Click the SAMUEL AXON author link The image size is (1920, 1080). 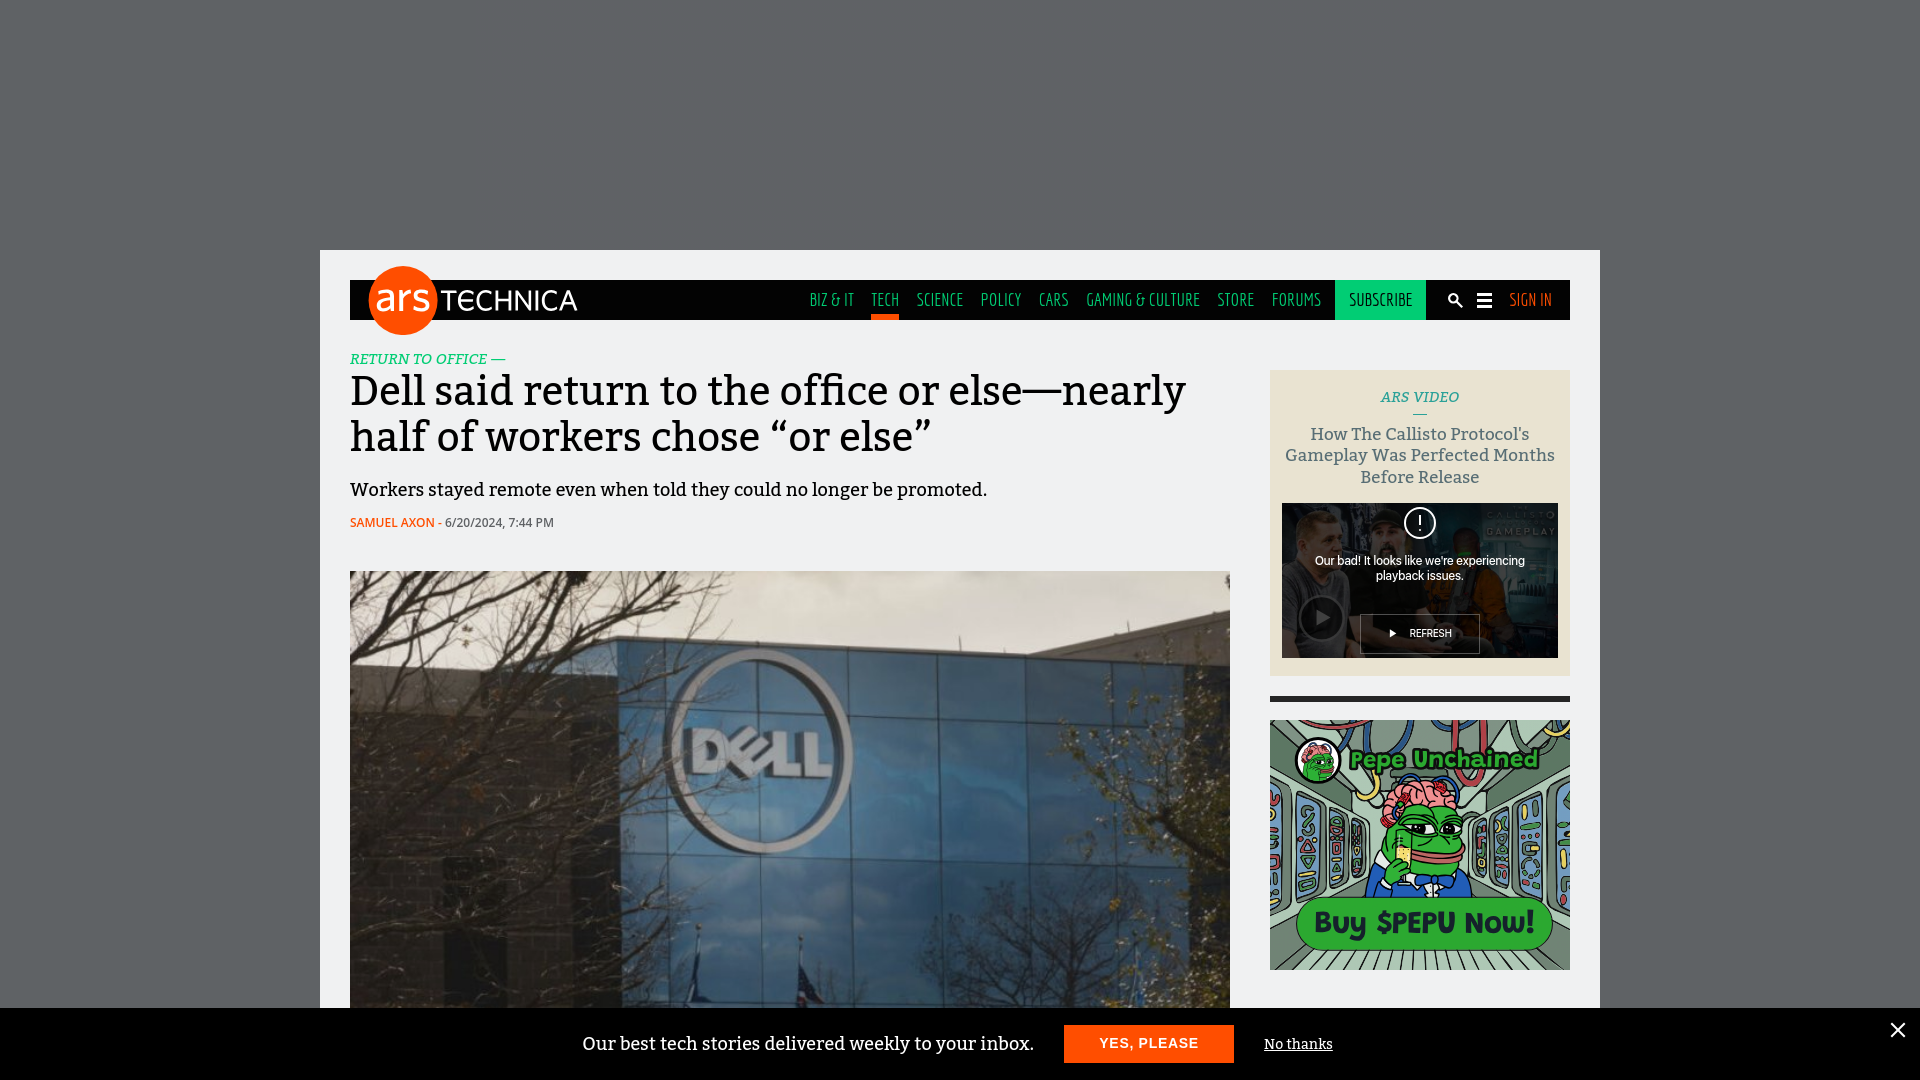[392, 522]
